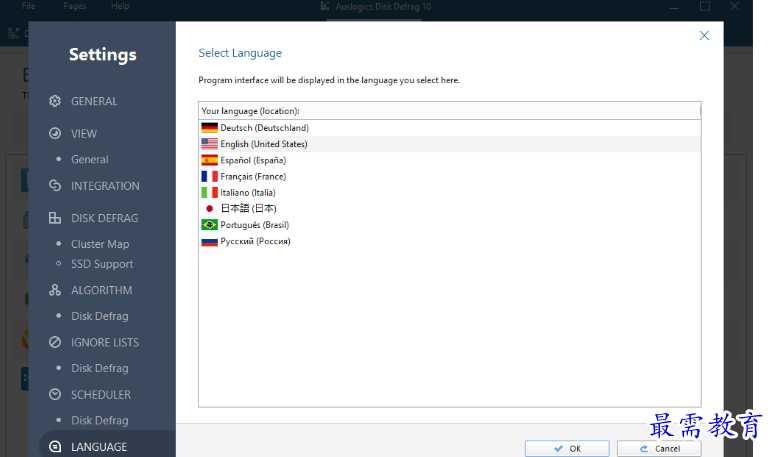Open the GENERAL settings section
The image size is (771, 457).
click(94, 101)
